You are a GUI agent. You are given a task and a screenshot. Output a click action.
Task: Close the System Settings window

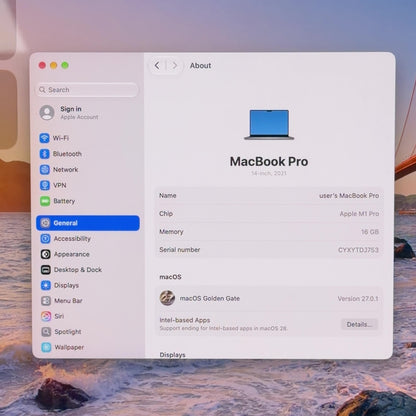pos(42,65)
